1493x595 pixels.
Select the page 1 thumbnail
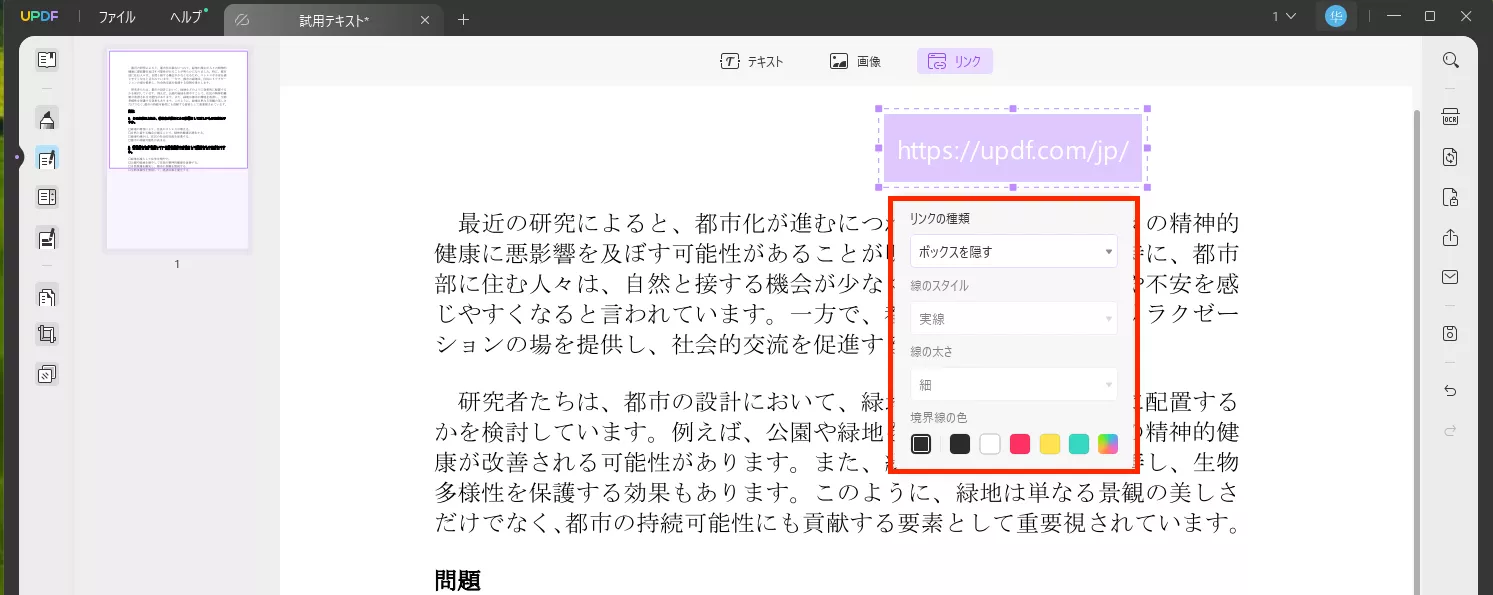click(178, 149)
